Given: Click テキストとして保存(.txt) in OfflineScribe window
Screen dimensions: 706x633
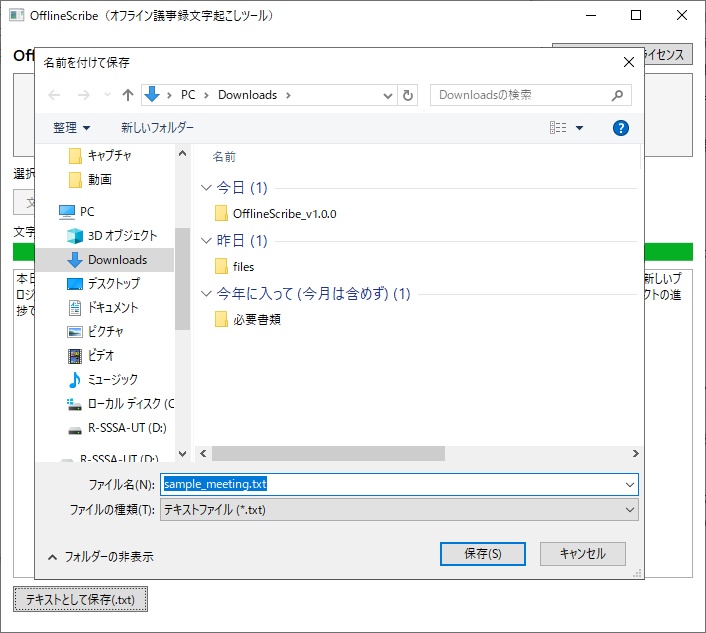Looking at the screenshot, I should 80,599.
